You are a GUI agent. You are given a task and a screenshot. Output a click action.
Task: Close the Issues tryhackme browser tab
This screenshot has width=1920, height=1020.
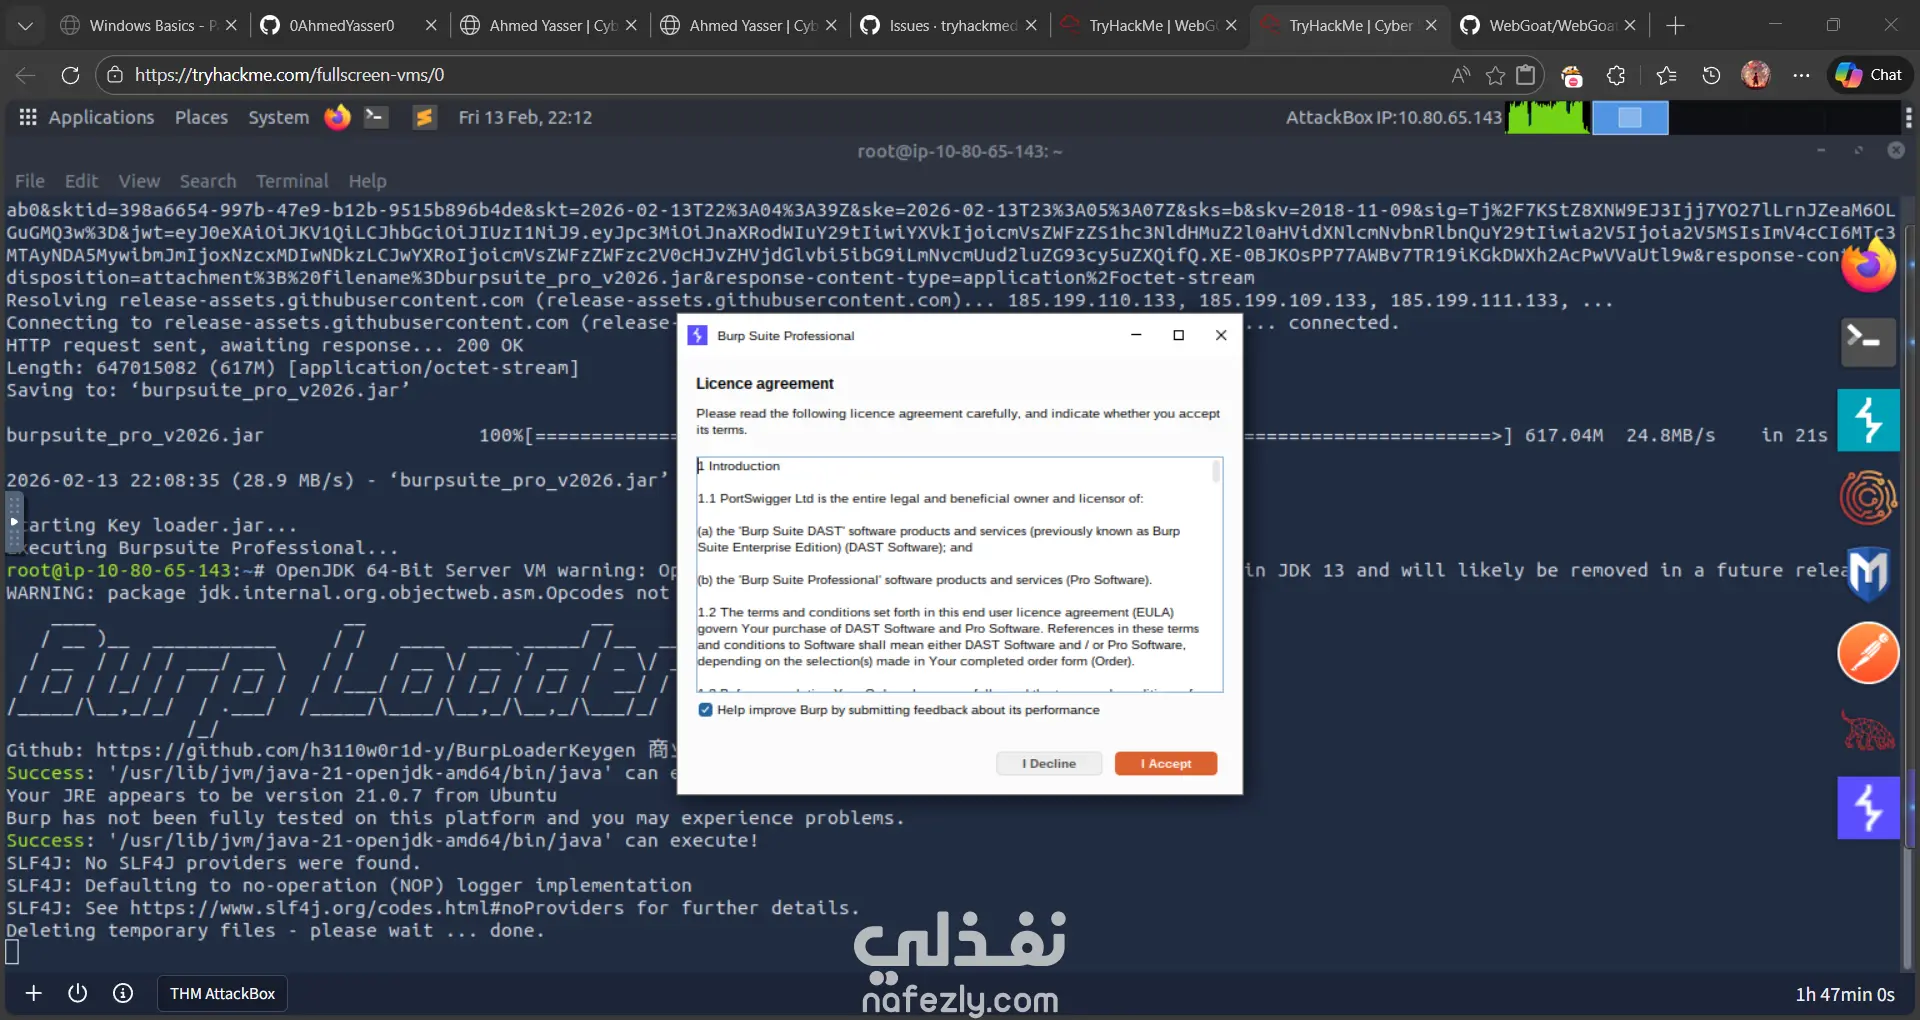click(x=1031, y=25)
